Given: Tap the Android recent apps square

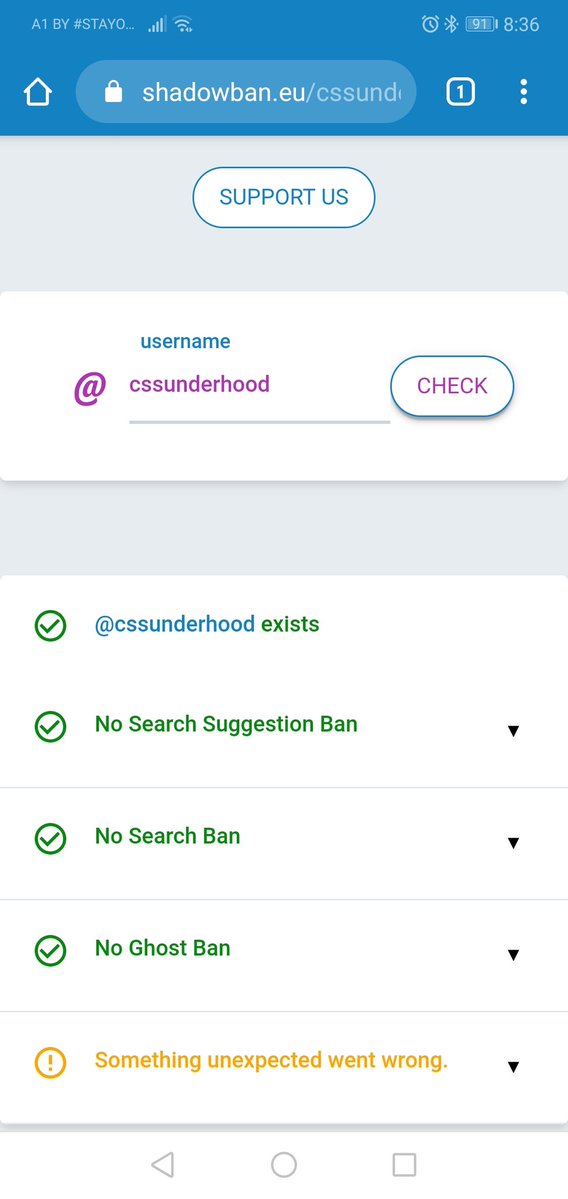Looking at the screenshot, I should 404,1165.
